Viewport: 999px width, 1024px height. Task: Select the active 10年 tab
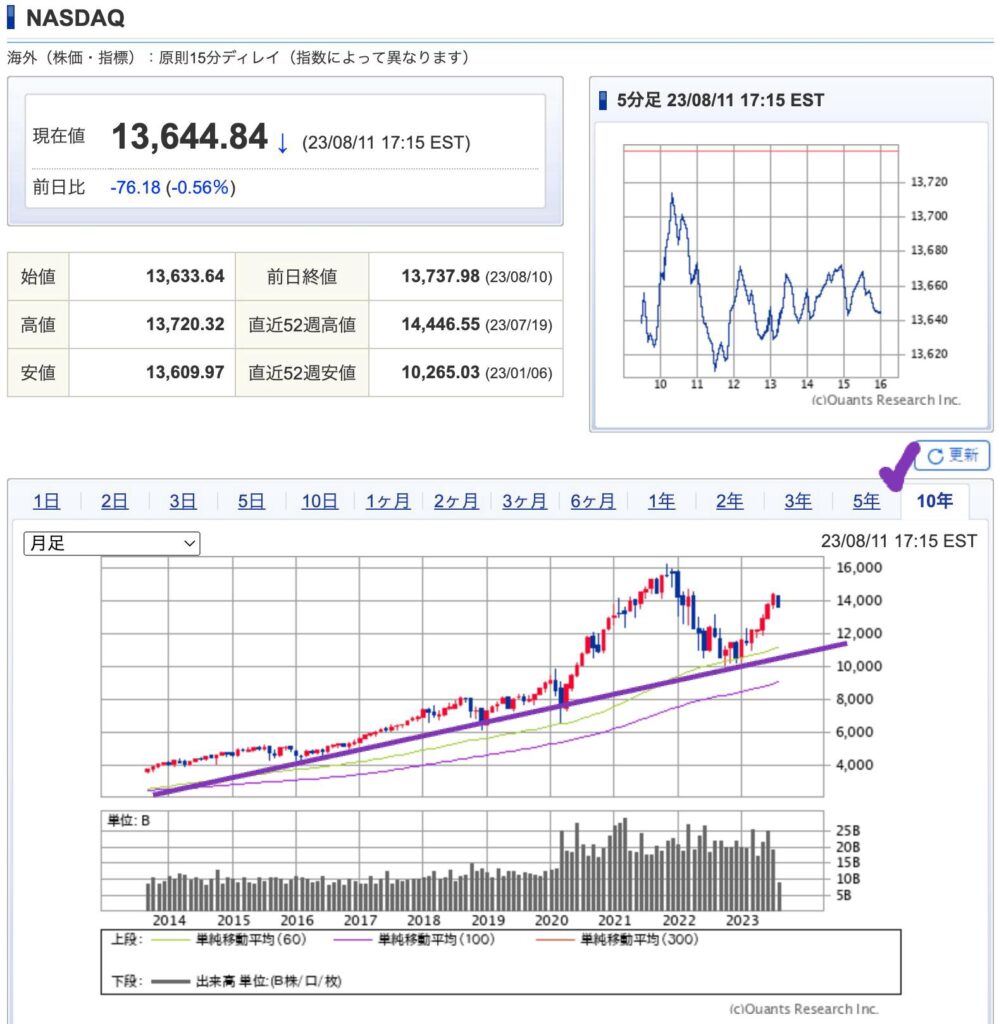pyautogui.click(x=934, y=501)
